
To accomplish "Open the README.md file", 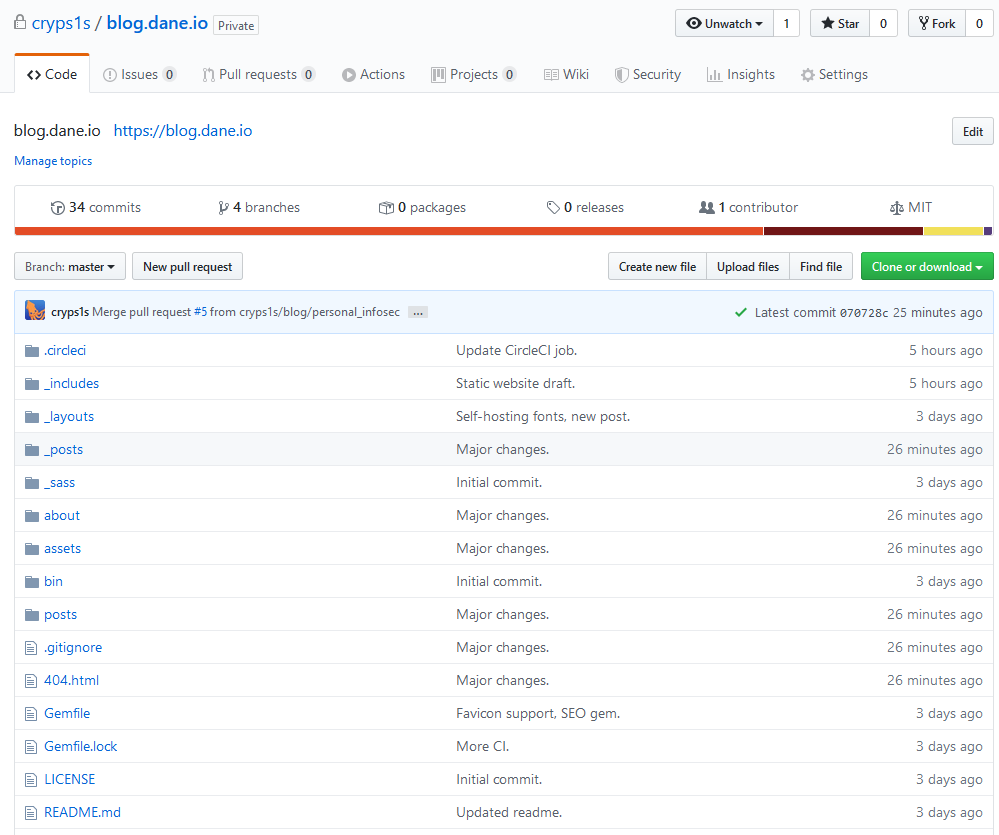I will (x=82, y=813).
